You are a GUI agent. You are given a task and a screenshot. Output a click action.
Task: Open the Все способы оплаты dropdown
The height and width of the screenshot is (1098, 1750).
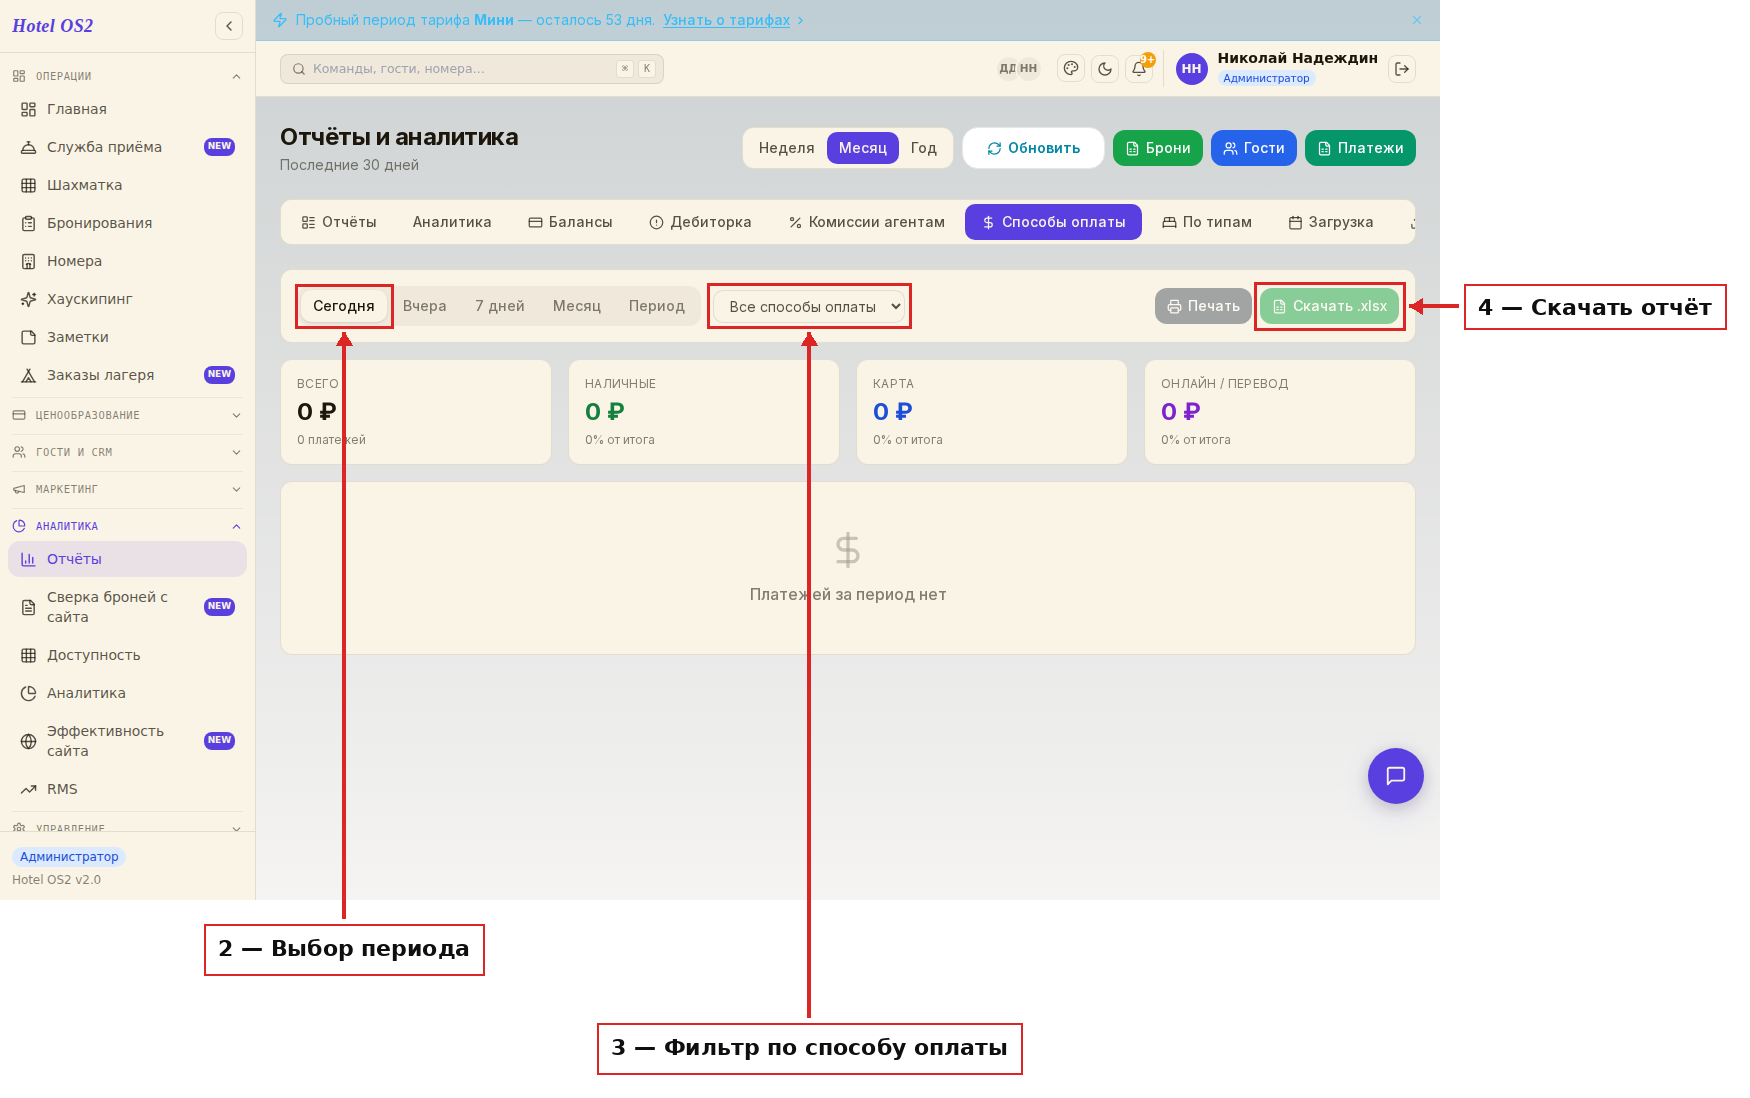[809, 306]
